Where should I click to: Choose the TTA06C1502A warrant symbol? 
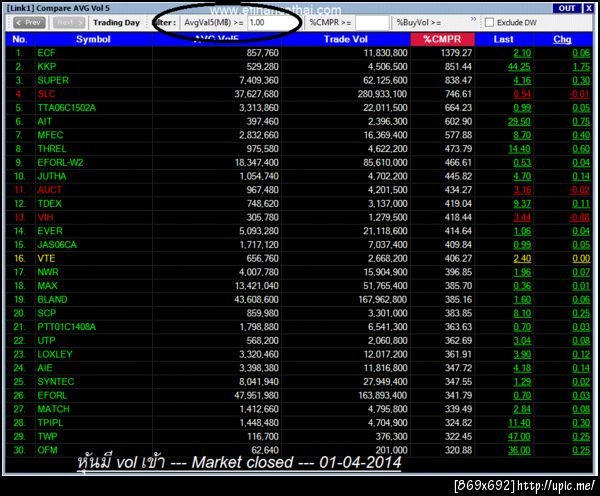click(67, 108)
